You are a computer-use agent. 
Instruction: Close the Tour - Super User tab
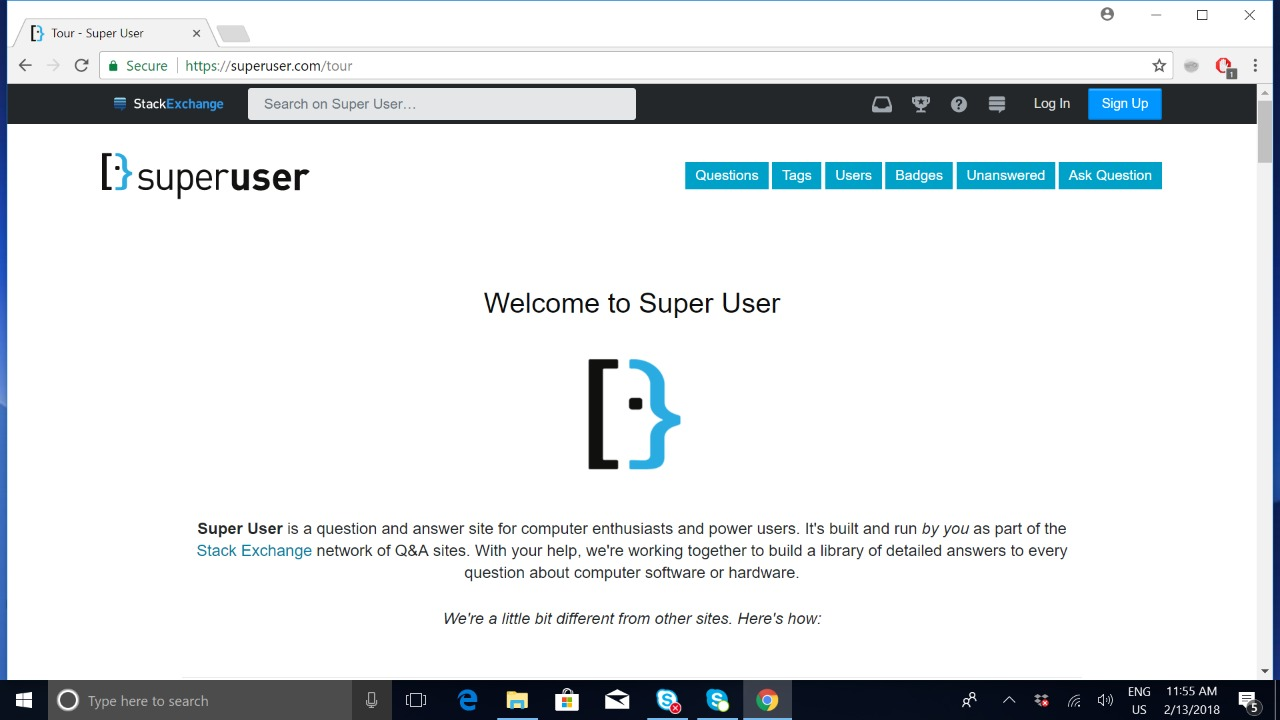[197, 33]
